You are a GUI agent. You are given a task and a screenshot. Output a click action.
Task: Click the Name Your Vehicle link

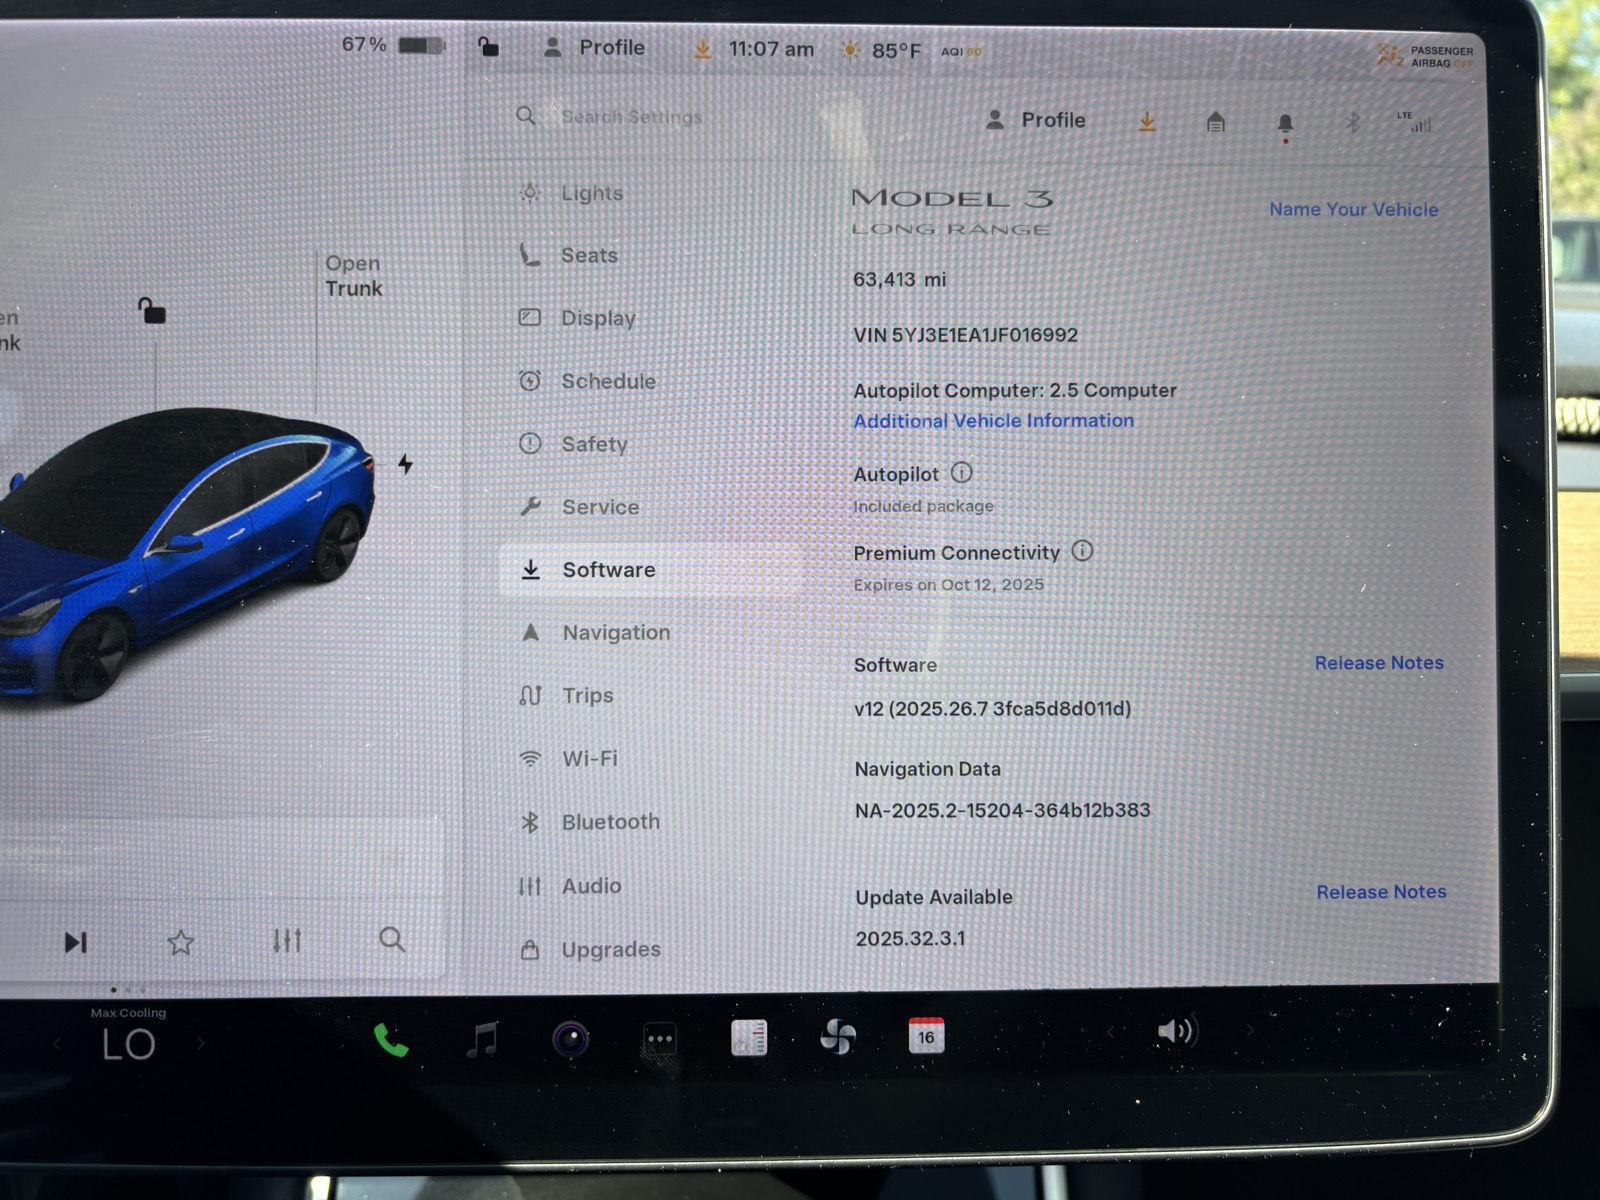1353,210
